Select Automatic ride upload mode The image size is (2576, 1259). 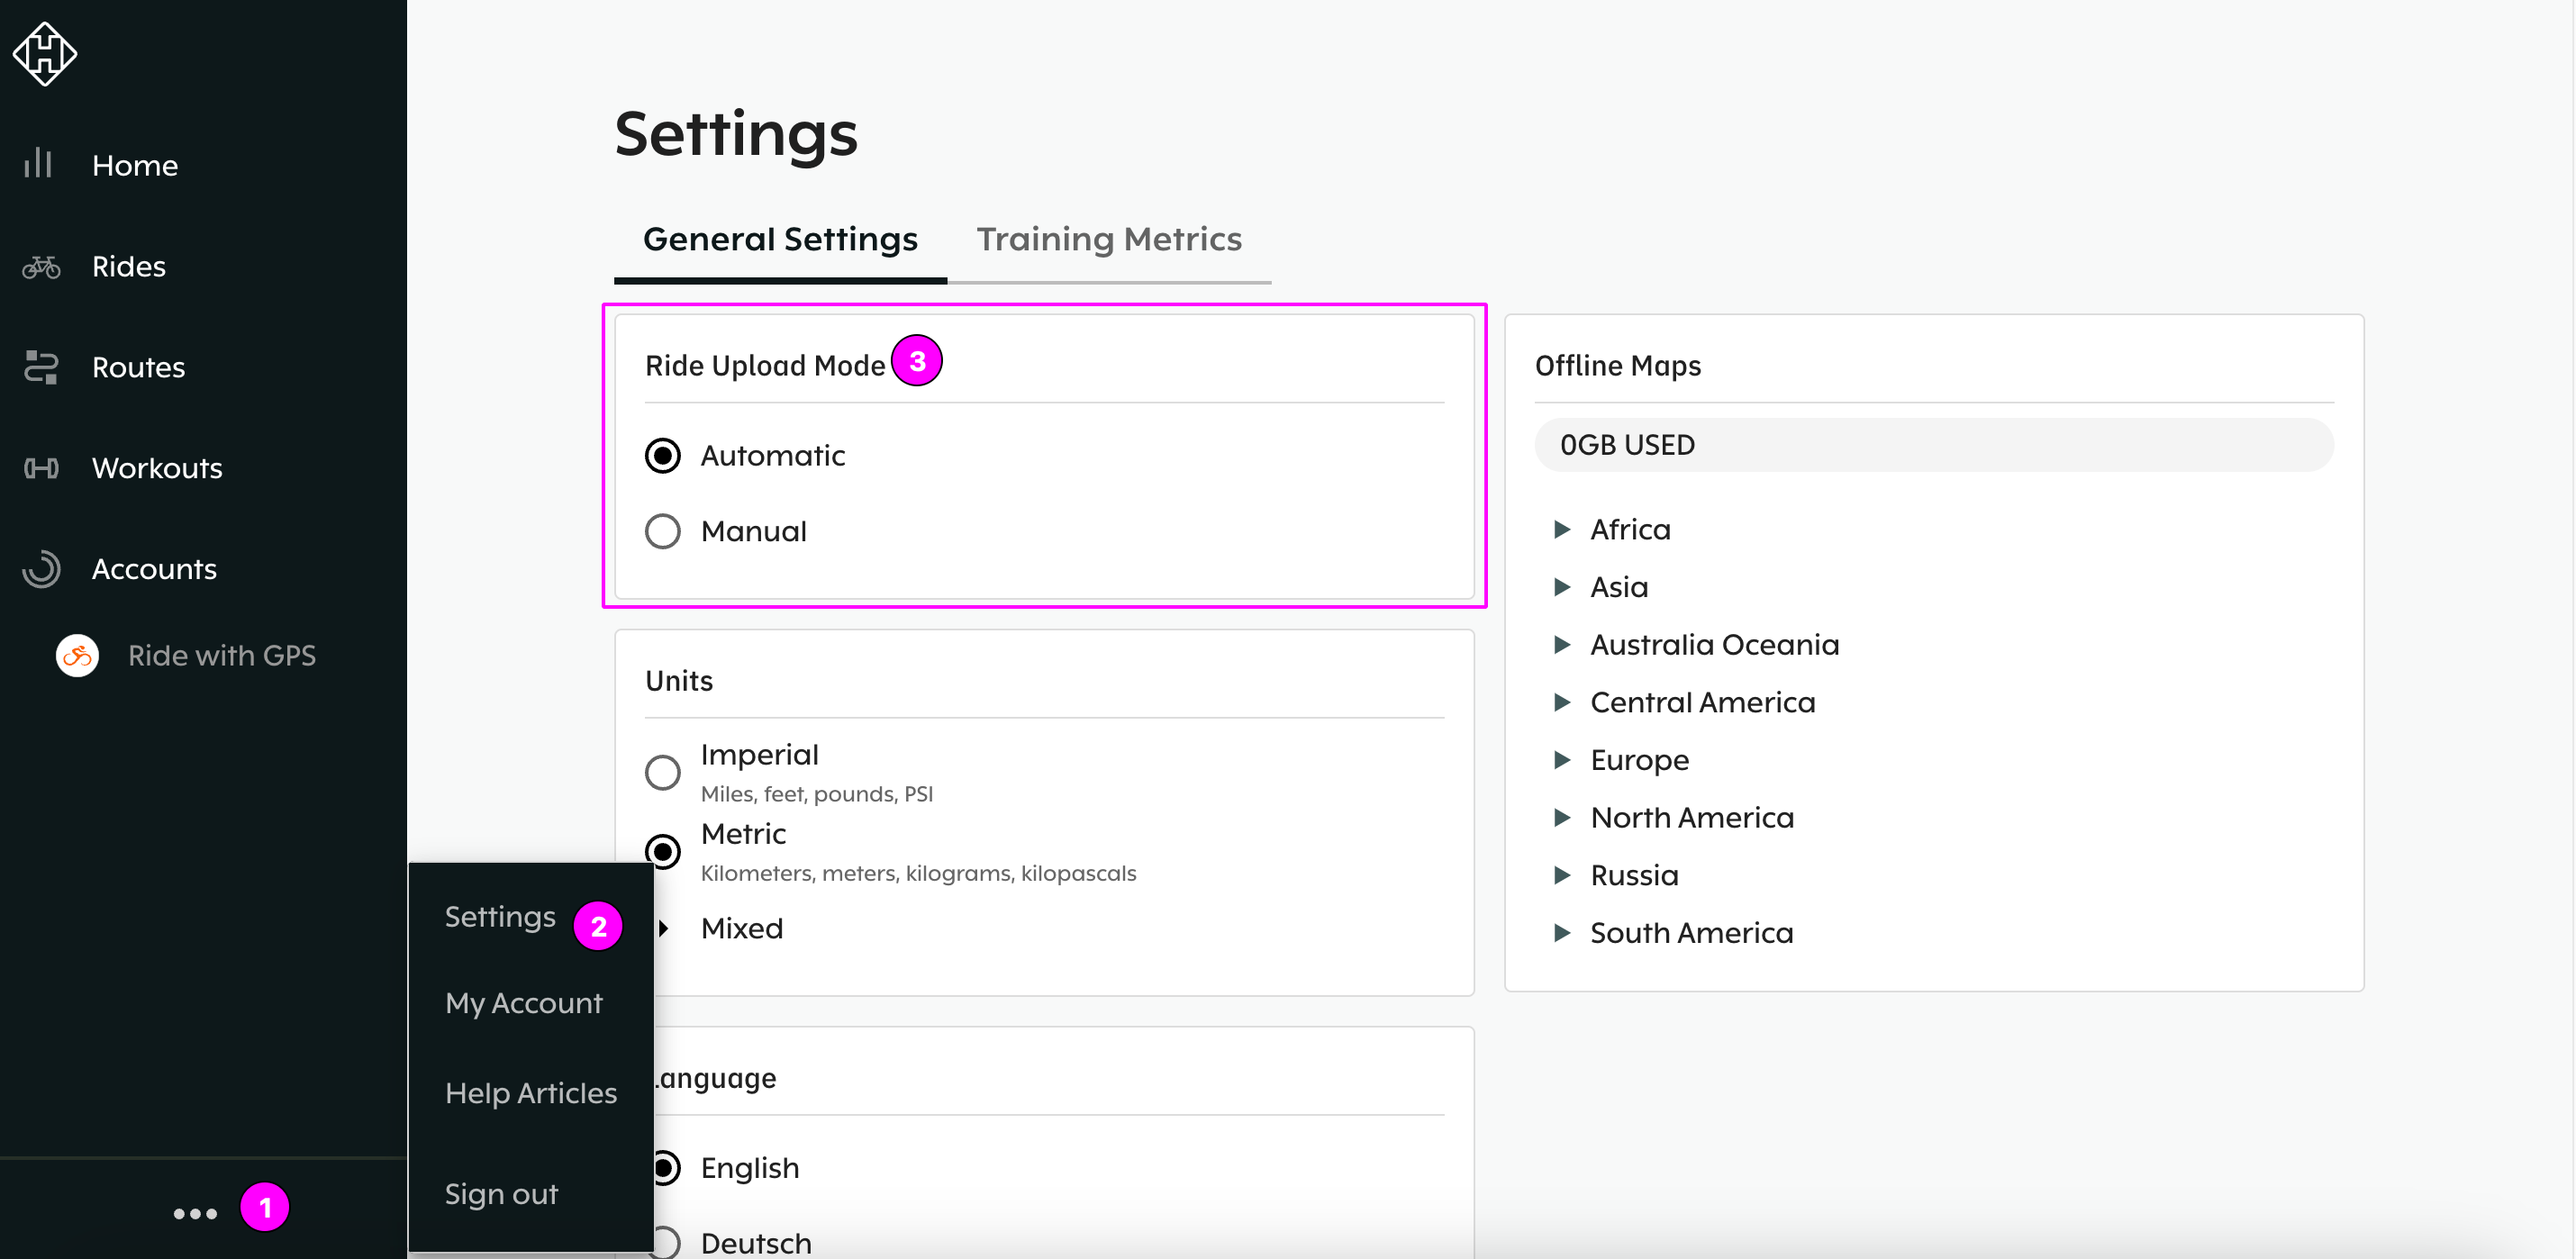point(662,456)
